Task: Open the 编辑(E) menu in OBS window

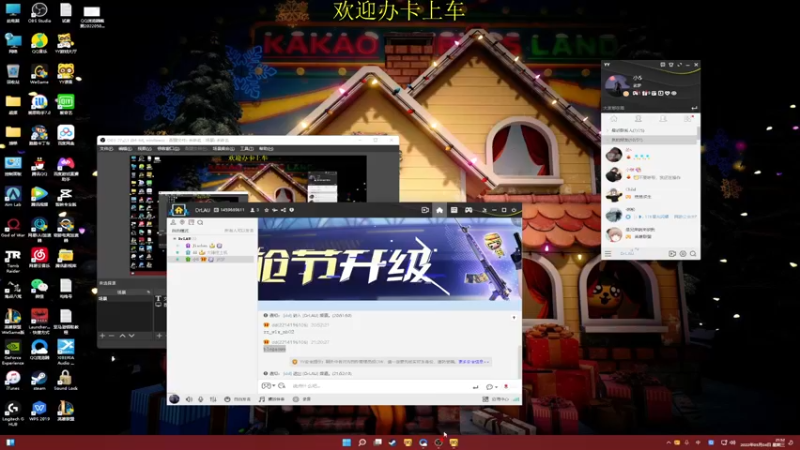Action: pyautogui.click(x=125, y=148)
